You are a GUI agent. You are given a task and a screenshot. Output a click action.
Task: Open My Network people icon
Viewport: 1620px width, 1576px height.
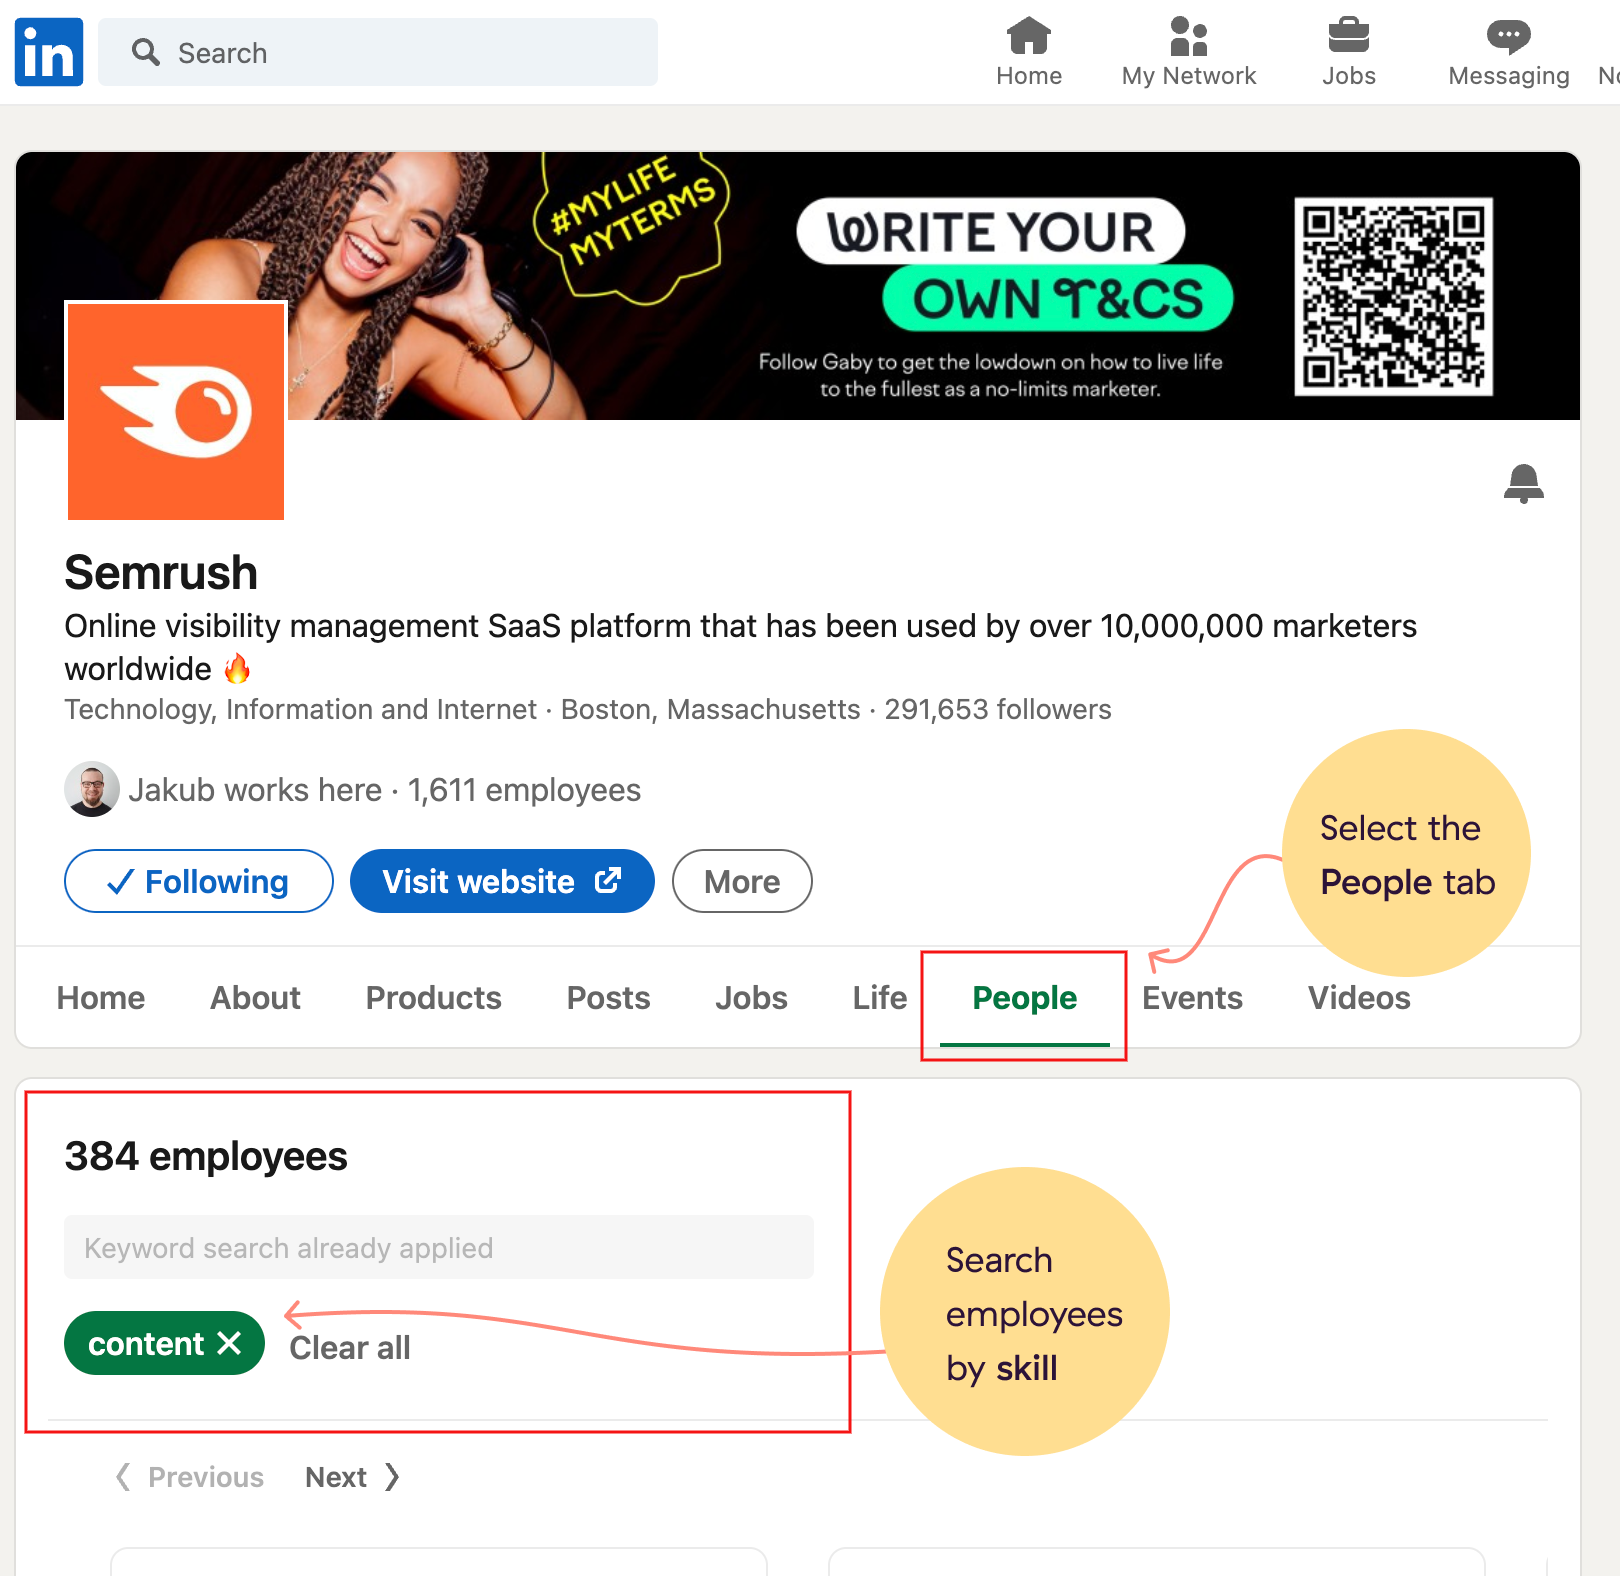1189,36
